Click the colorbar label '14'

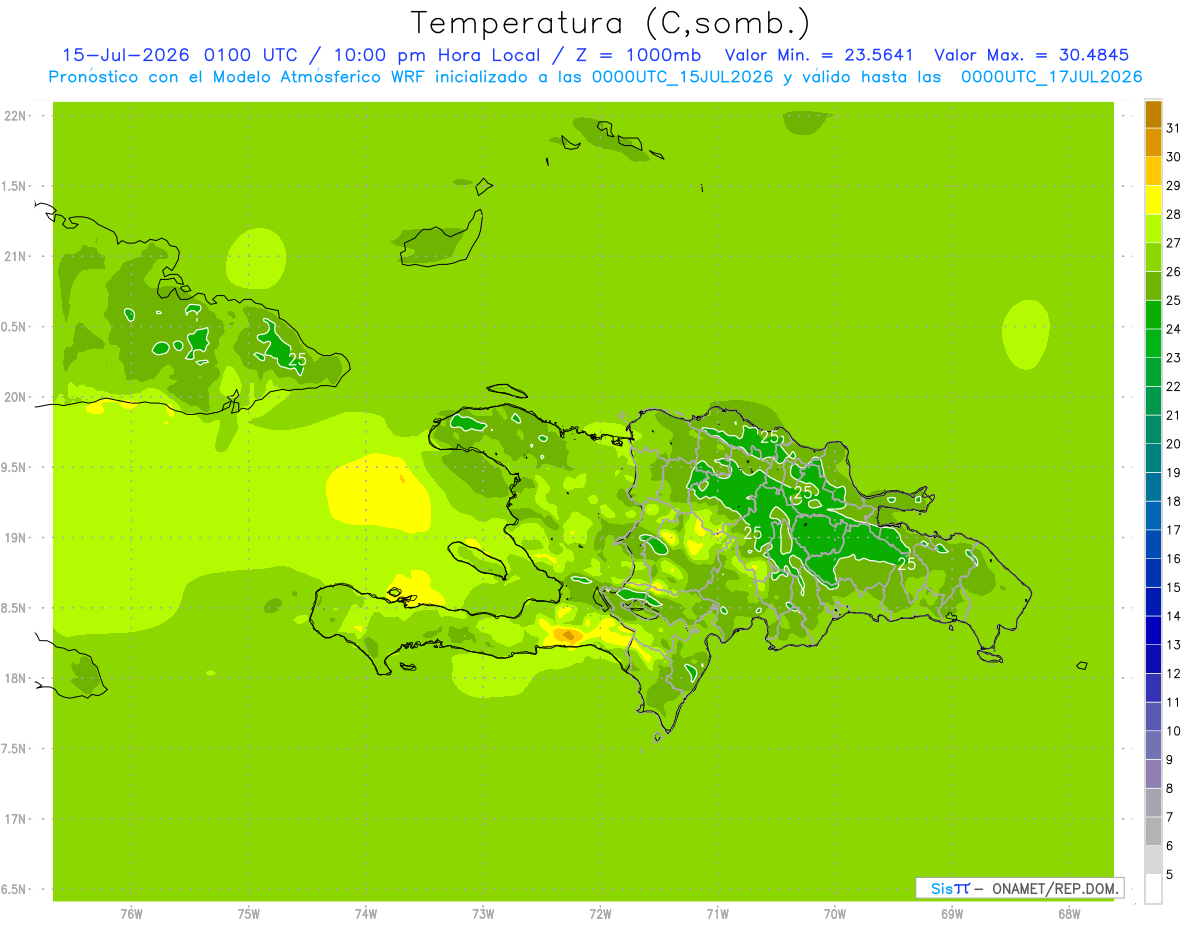(x=1173, y=616)
